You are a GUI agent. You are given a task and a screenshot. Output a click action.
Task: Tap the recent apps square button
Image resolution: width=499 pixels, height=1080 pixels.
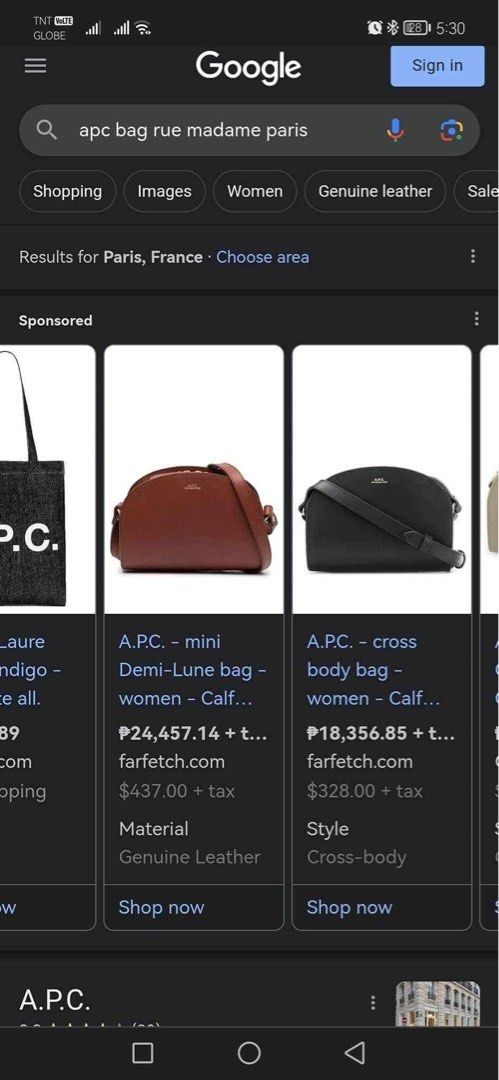click(143, 1052)
